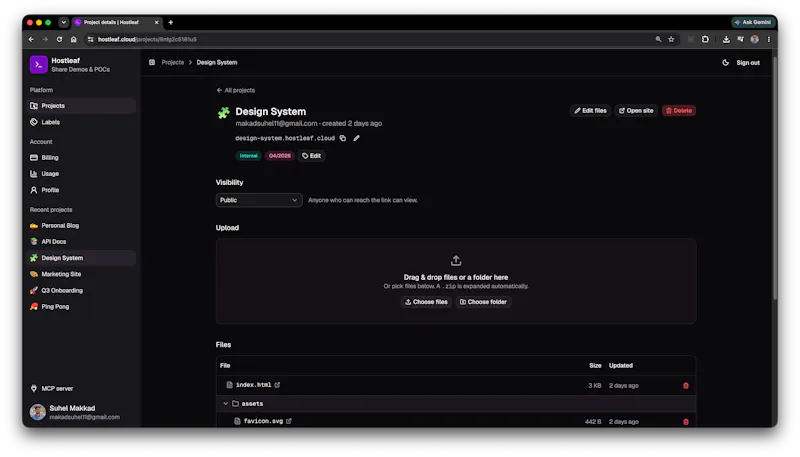Click the page vertical scrollbar
This screenshot has height=457, width=800.
(x=774, y=179)
